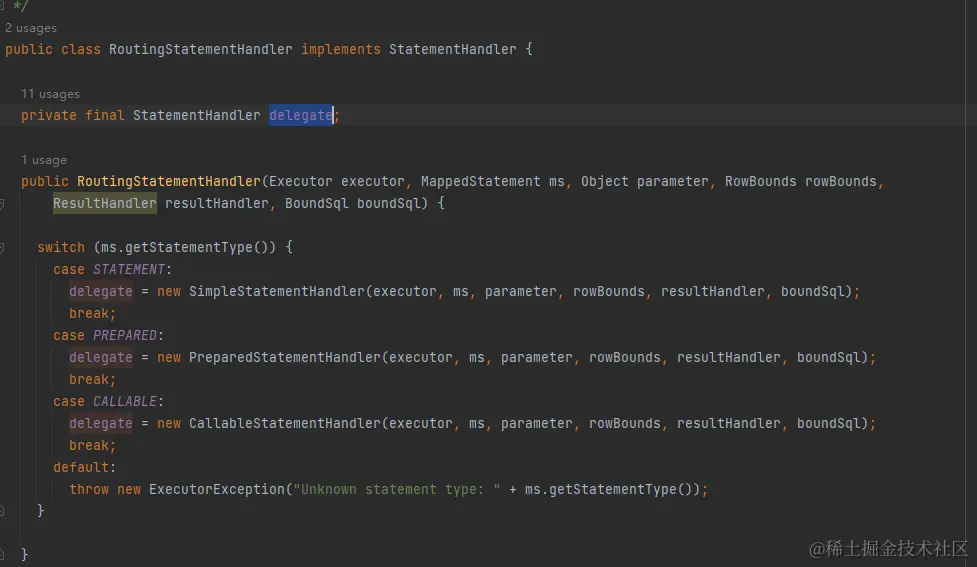
Task: Open the "1 usage" hint above the constructor
Action: pos(44,160)
